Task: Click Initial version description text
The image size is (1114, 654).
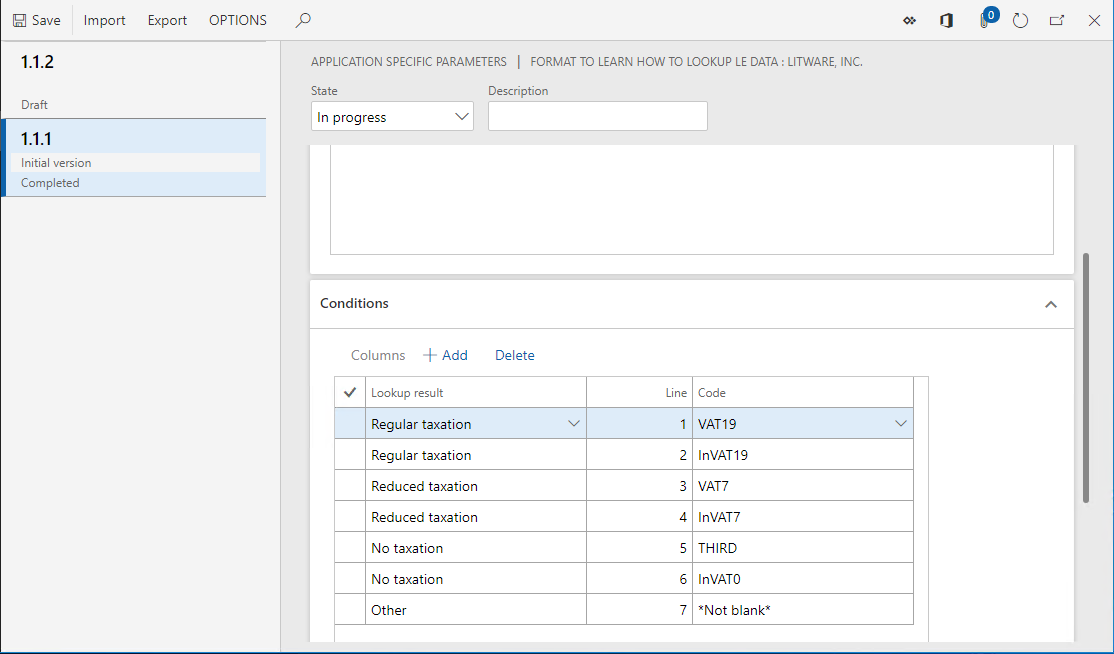Action: pos(56,163)
